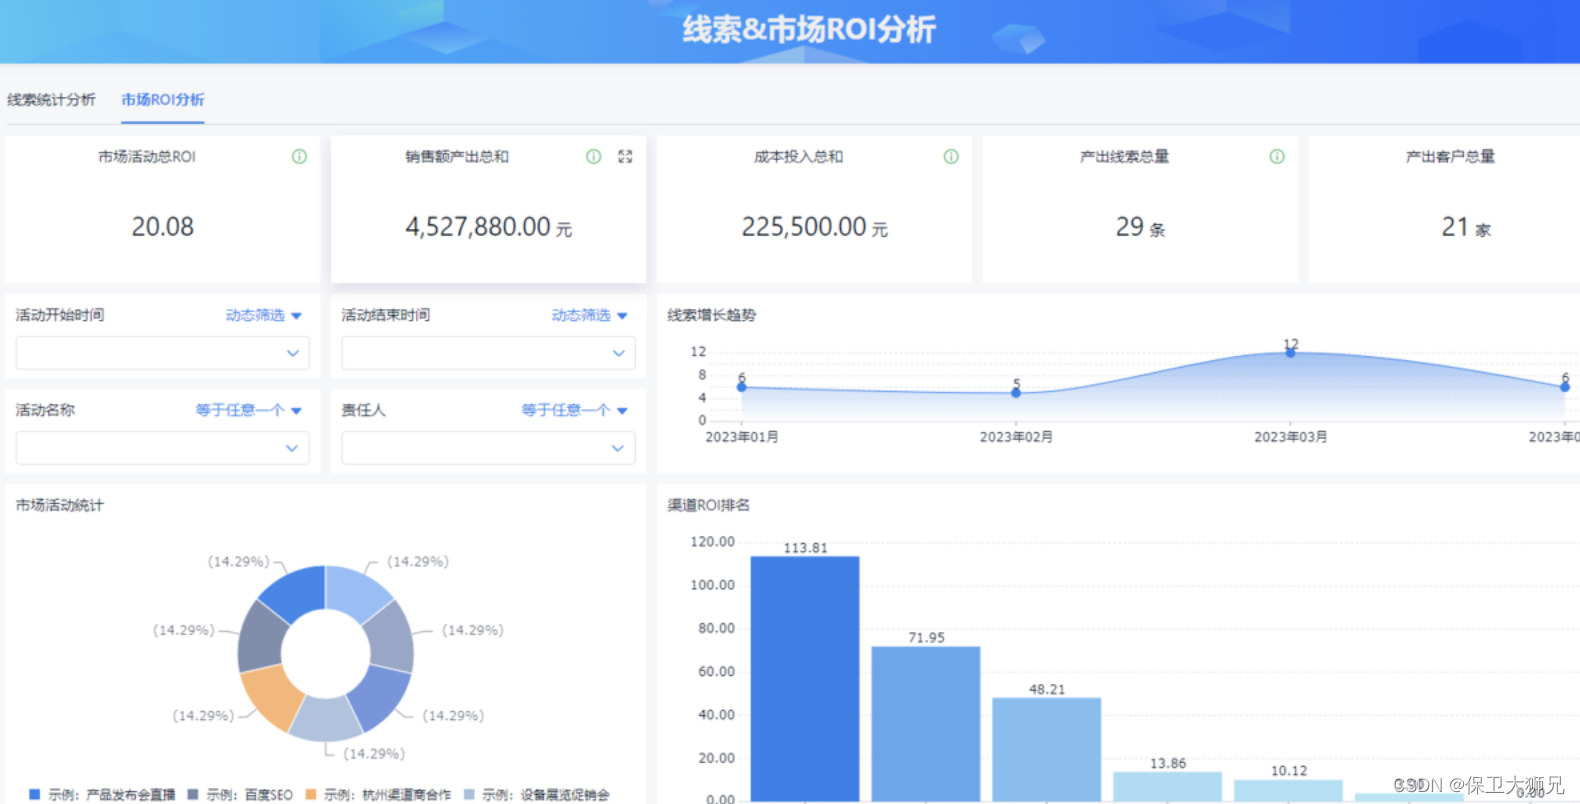Click info icon on 成本投入总和 card
This screenshot has width=1580, height=804.
pyautogui.click(x=951, y=156)
